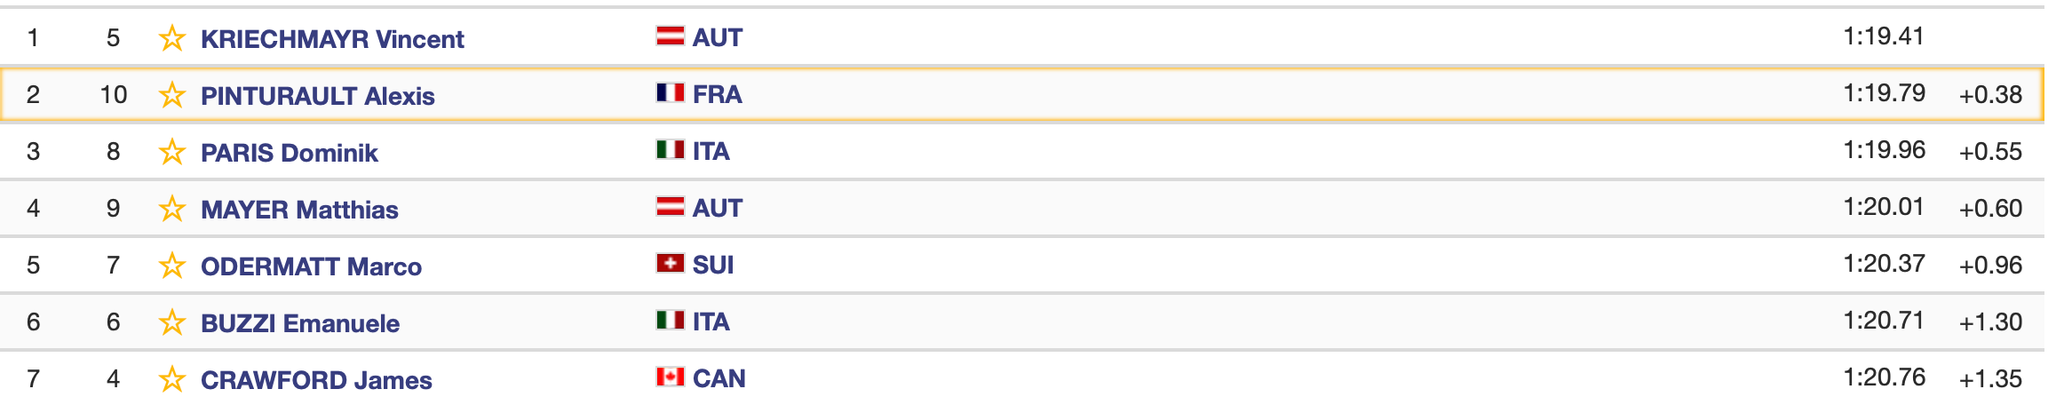Toggle favorite star for PARIS Dominik

[172, 152]
